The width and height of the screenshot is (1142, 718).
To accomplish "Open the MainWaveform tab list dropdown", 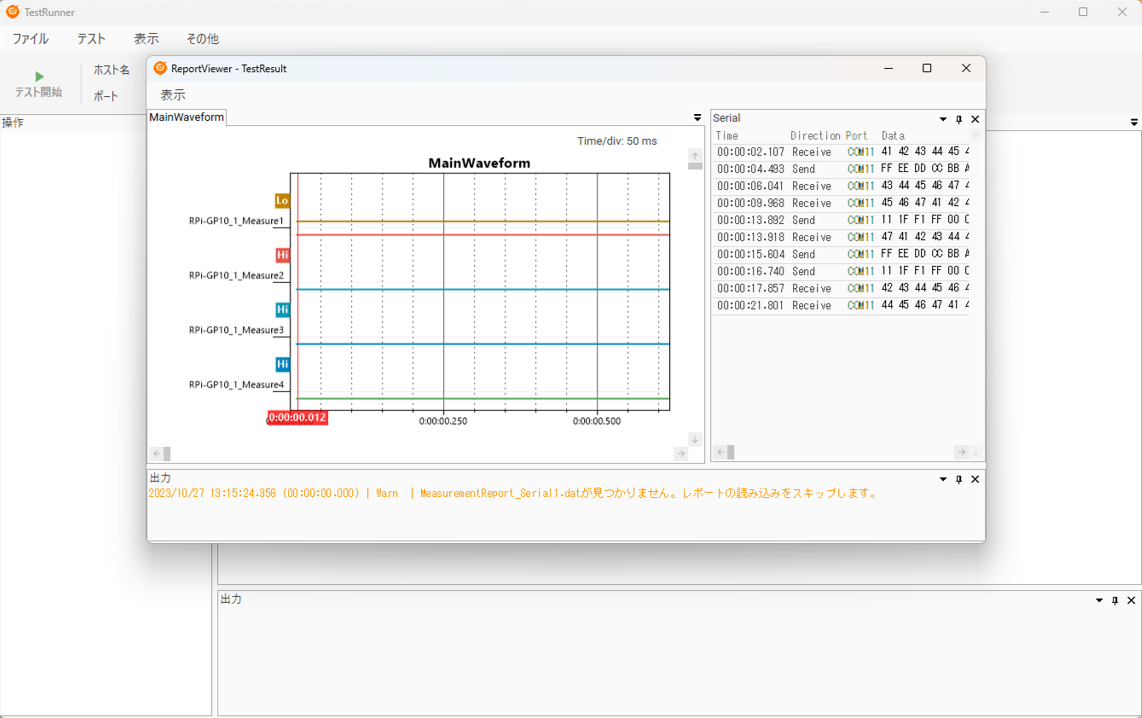I will point(697,118).
